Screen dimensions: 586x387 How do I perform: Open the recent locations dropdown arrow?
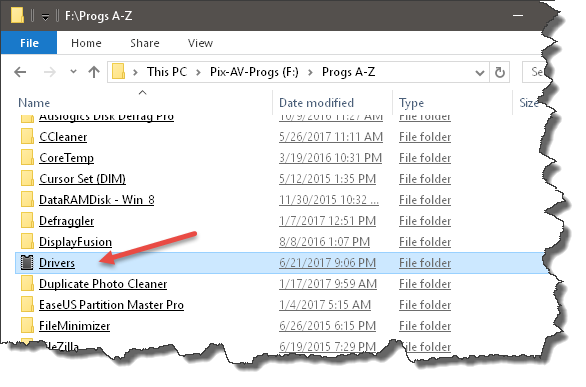point(73,71)
